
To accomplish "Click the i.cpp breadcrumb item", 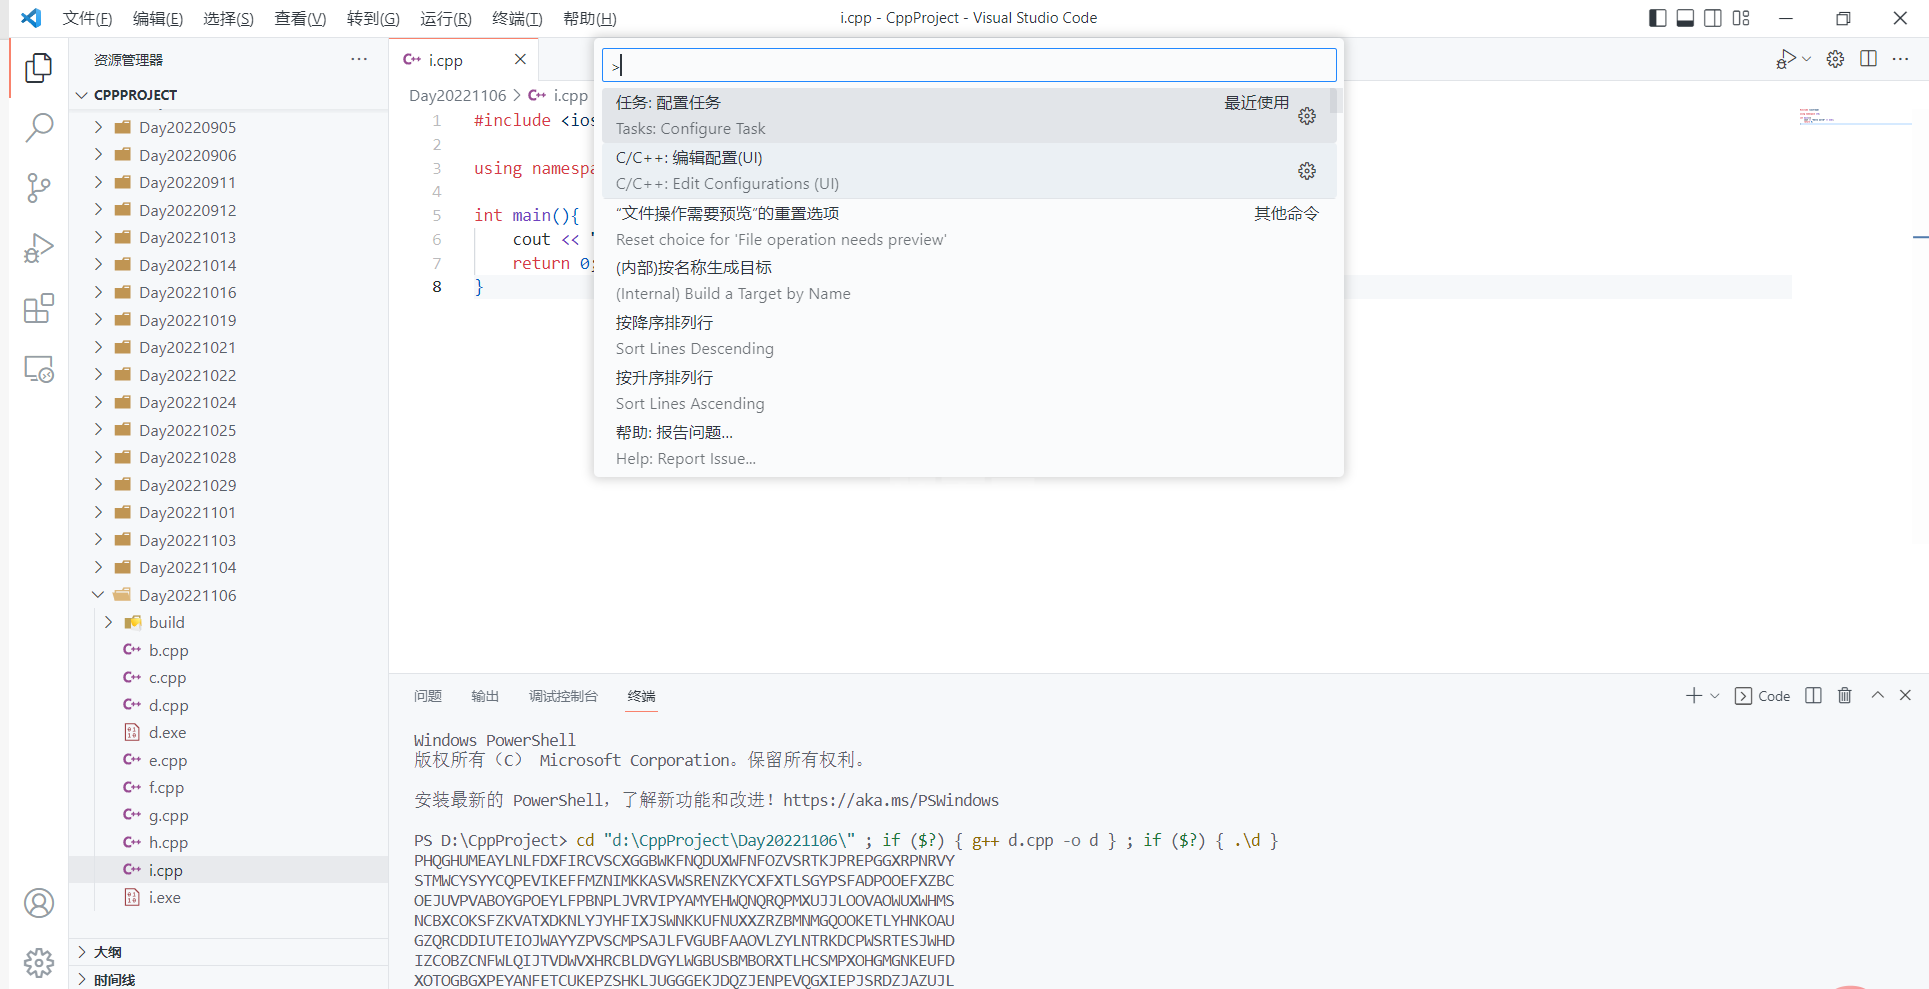I will [558, 96].
